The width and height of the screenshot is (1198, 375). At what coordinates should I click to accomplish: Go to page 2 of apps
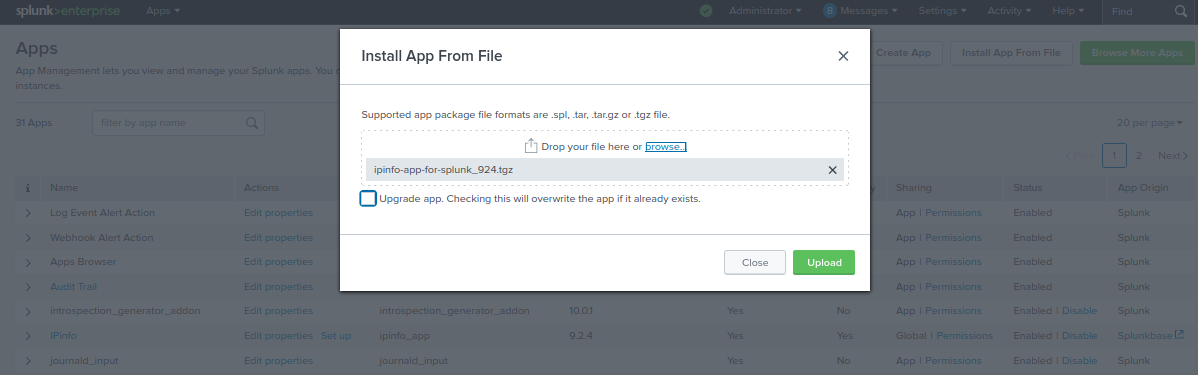1138,155
